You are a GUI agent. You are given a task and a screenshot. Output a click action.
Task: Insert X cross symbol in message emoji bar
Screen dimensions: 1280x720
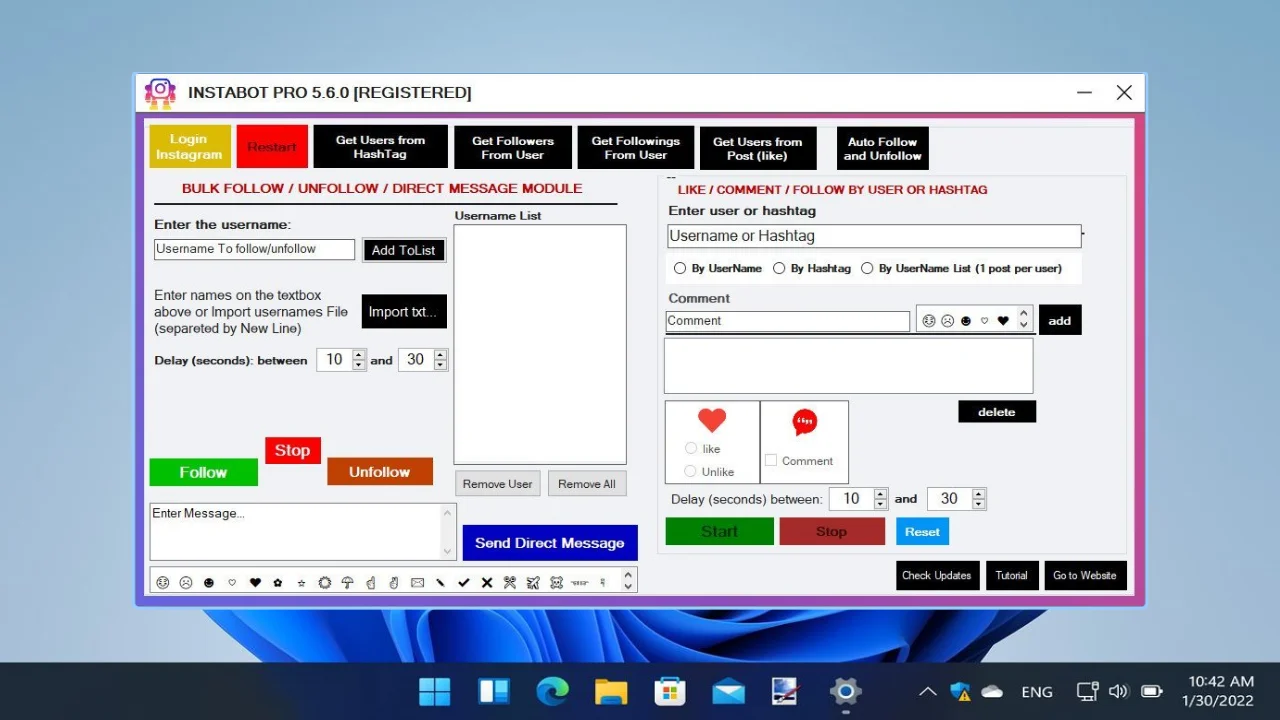coord(487,582)
